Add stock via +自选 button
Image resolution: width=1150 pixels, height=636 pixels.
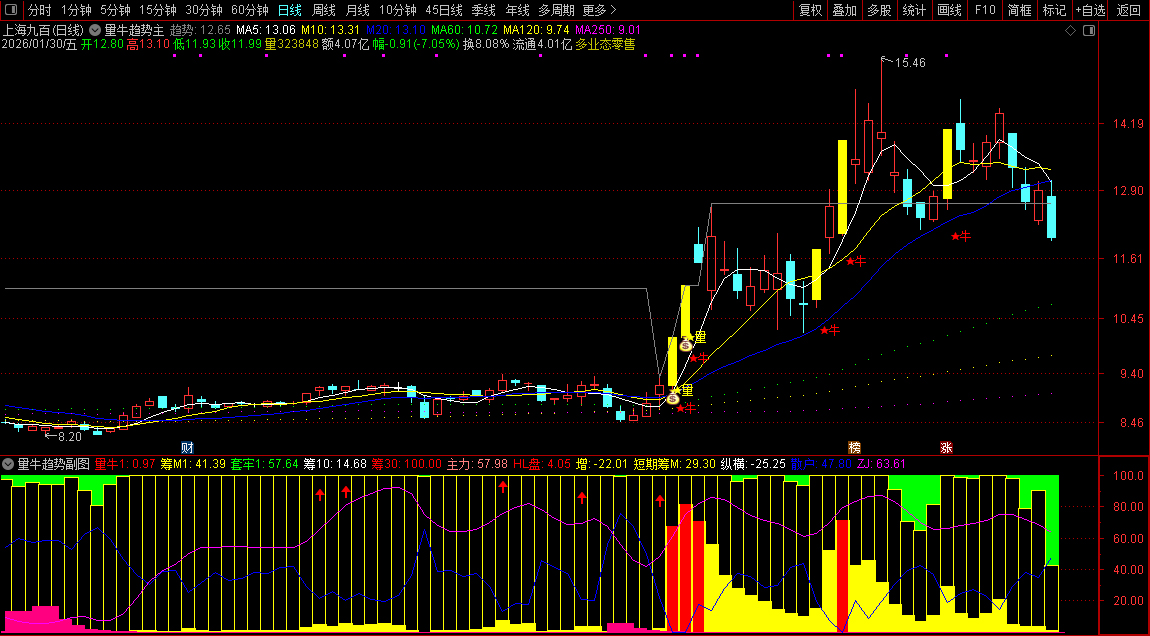tap(1091, 10)
